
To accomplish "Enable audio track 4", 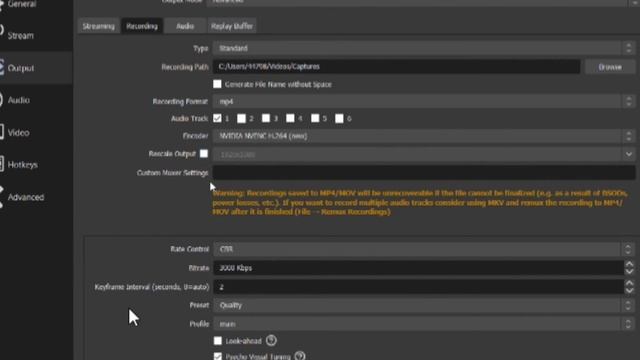I will (x=290, y=118).
